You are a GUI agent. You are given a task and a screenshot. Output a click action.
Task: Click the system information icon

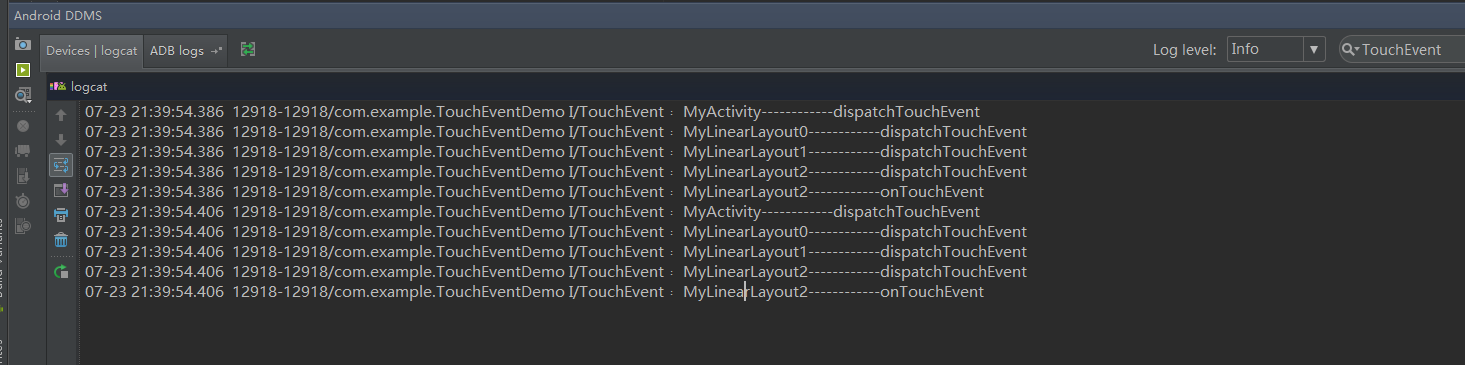(23, 95)
